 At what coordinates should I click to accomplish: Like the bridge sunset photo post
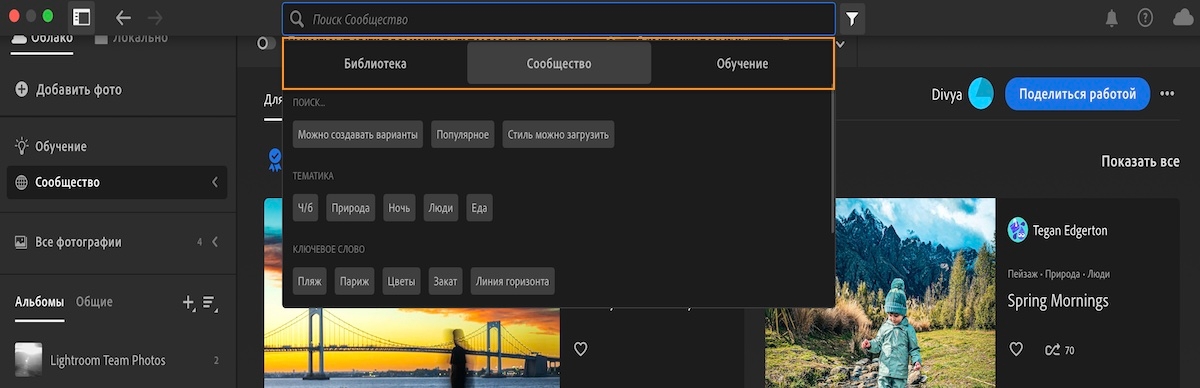click(x=580, y=349)
